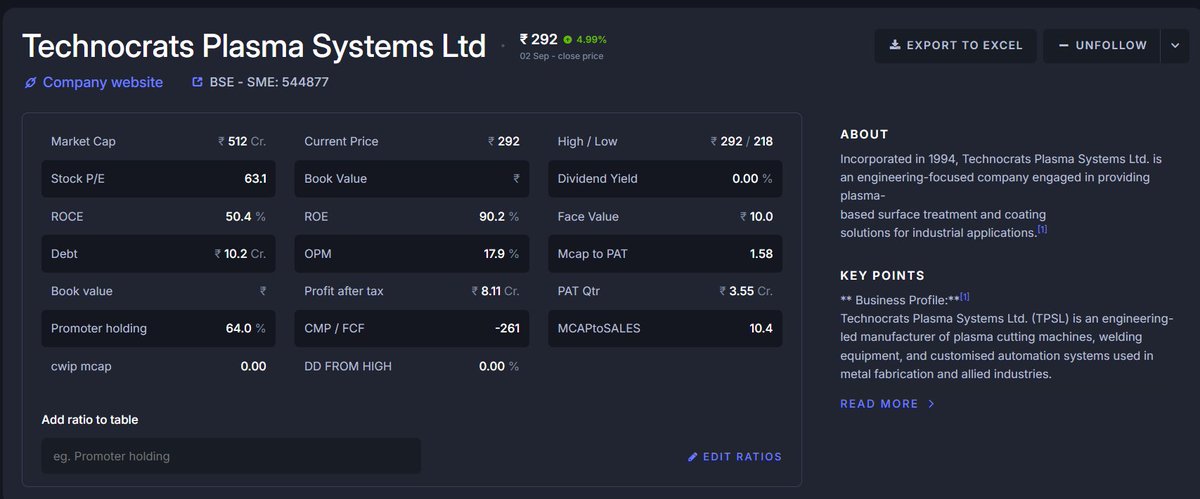Screen dimensions: 1200x499
Task: Click the Export to Excel button
Action: coord(955,45)
